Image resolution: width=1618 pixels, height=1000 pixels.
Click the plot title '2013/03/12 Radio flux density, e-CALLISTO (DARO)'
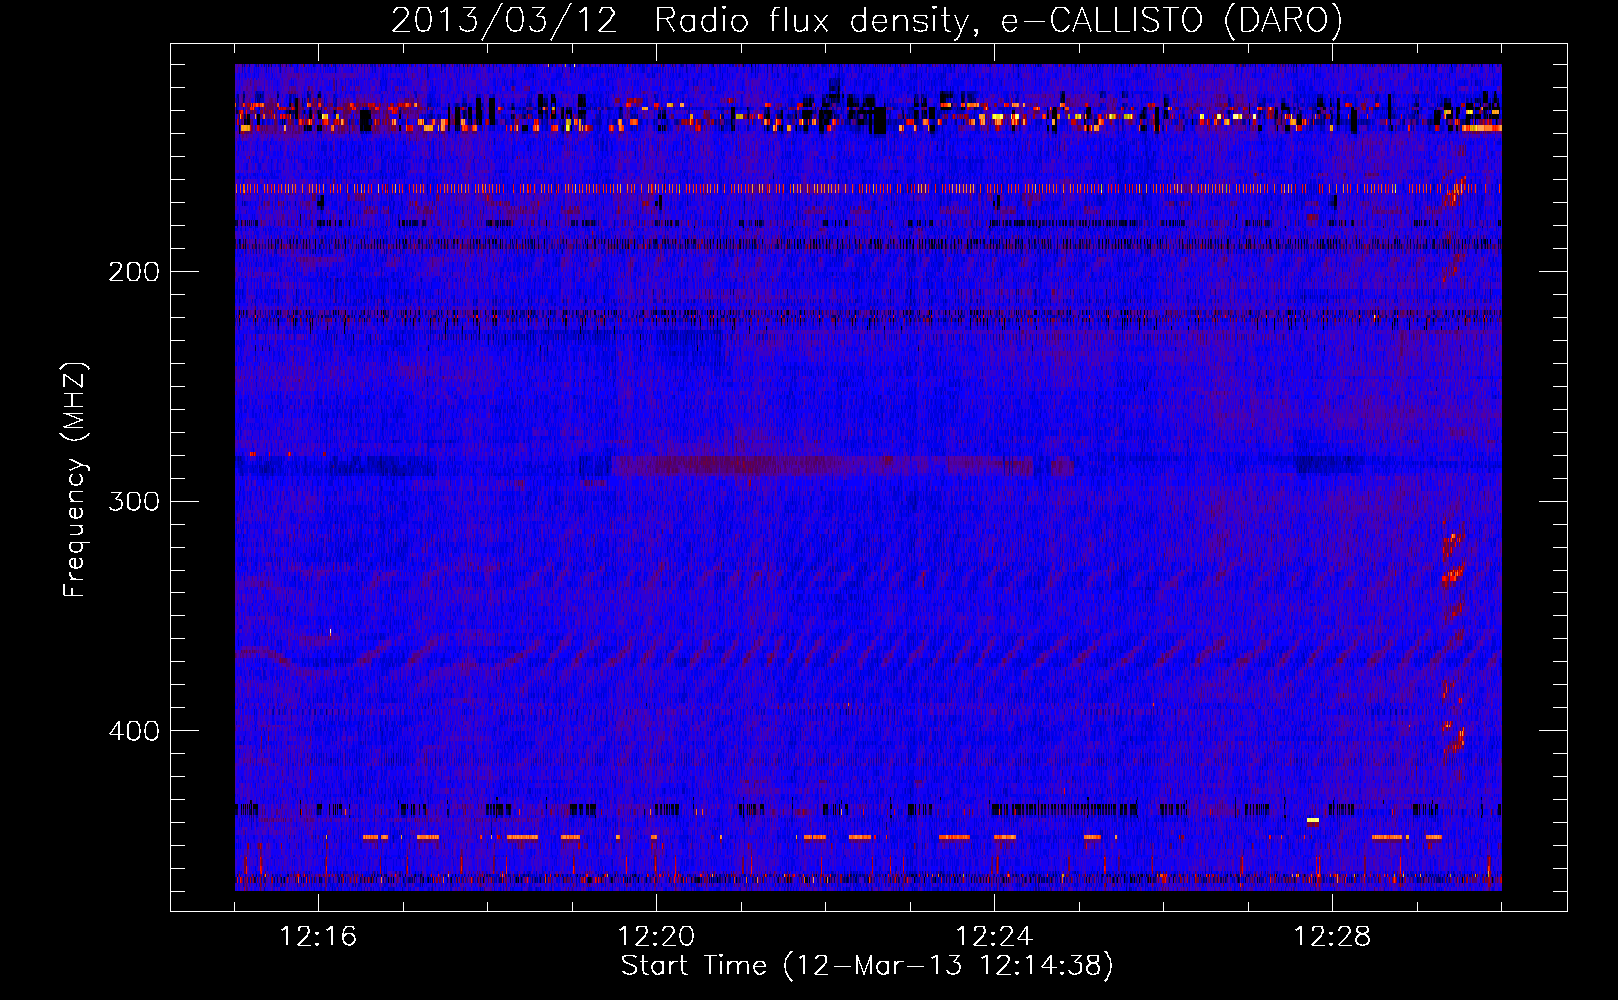pos(866,20)
